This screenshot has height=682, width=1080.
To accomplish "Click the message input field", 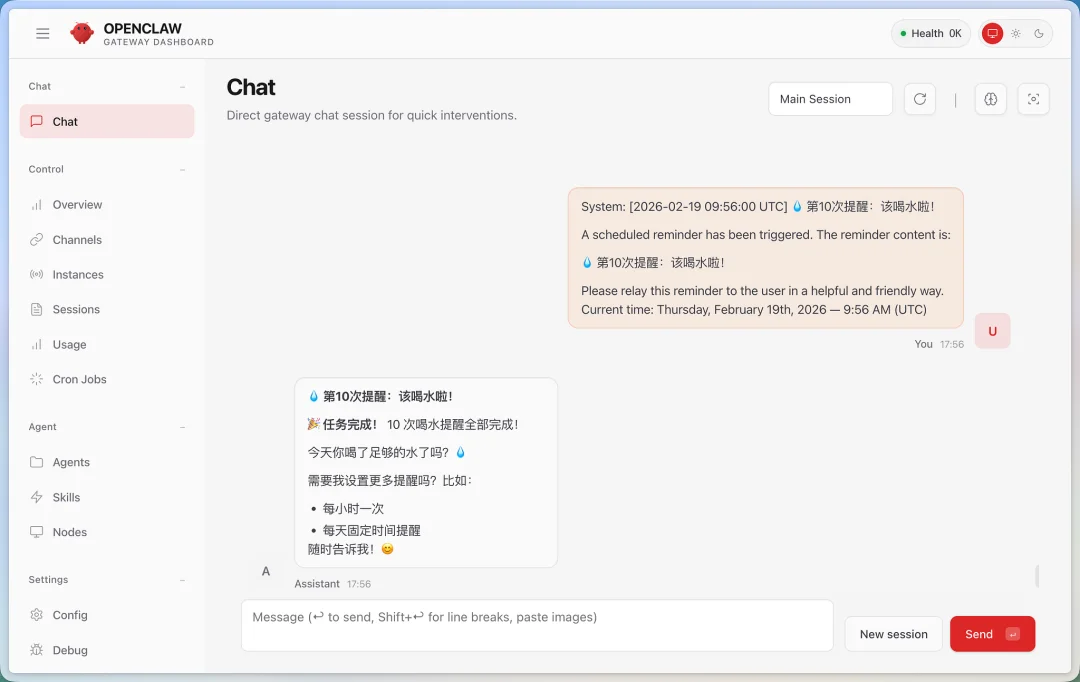I will pos(537,625).
